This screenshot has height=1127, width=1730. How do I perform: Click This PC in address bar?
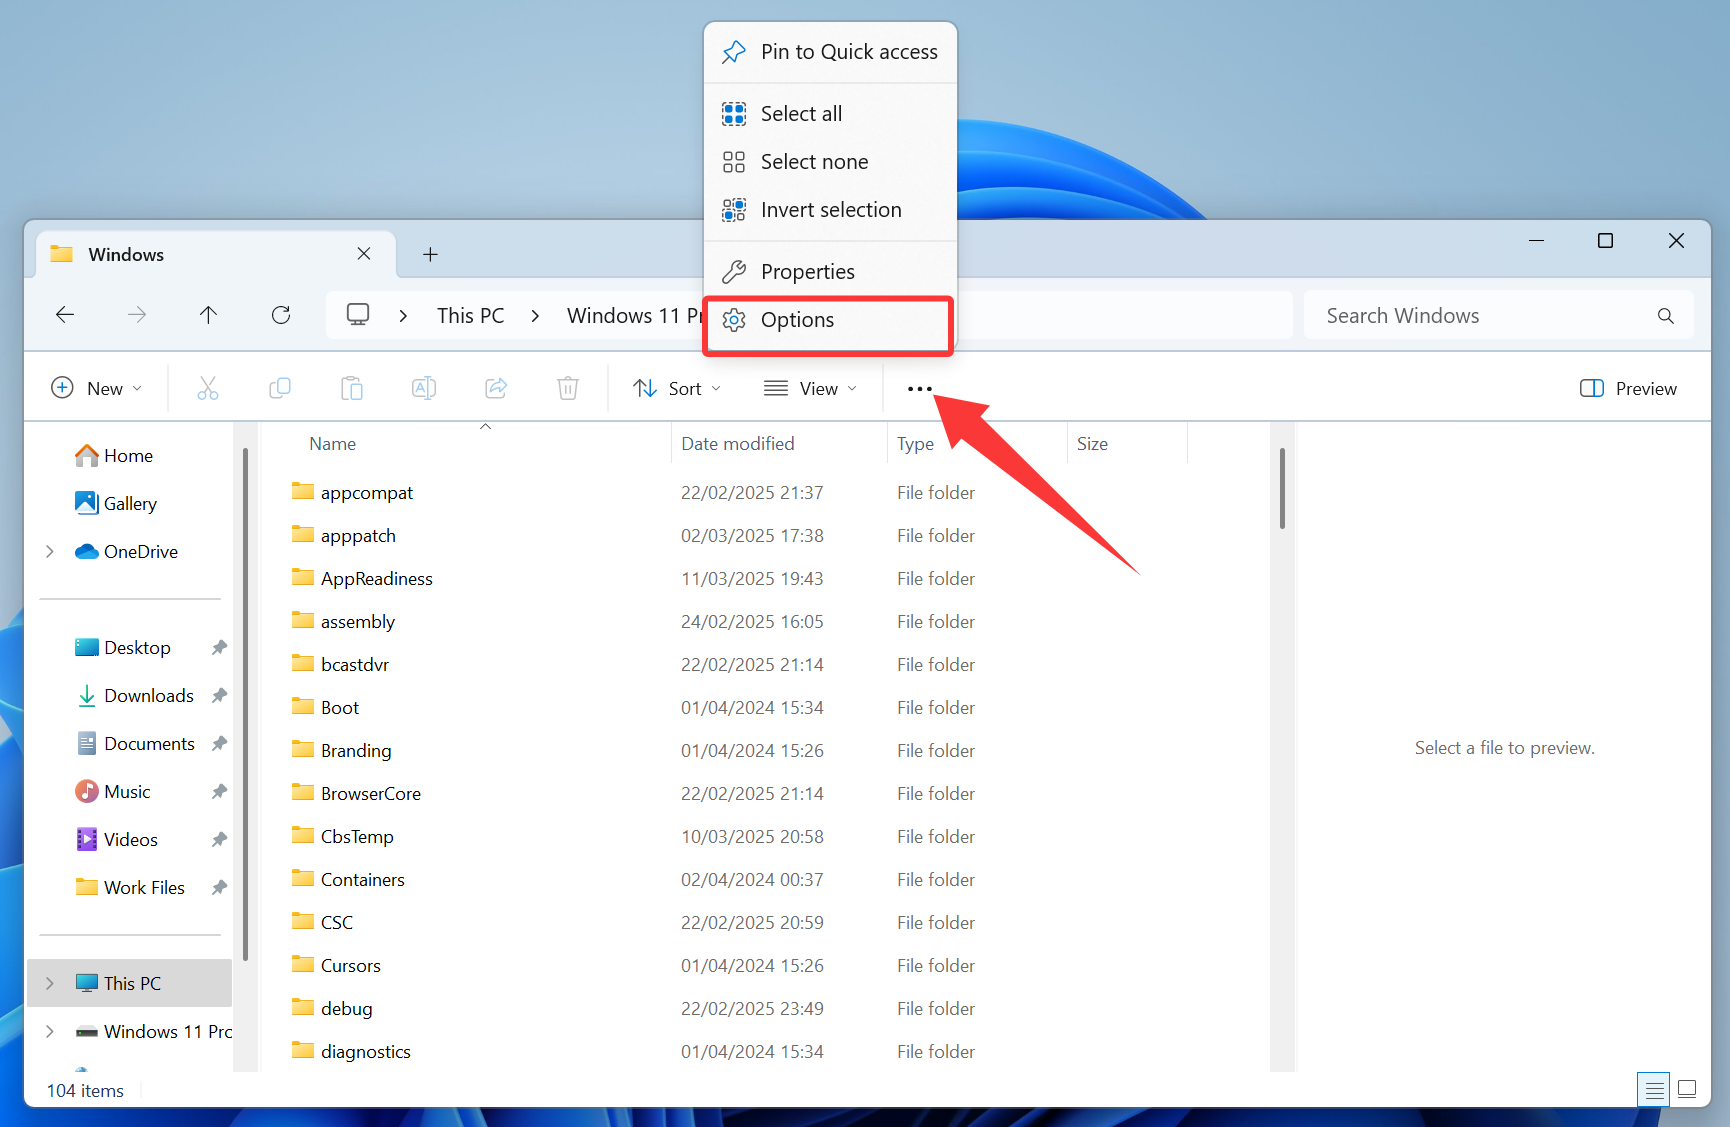click(x=470, y=316)
